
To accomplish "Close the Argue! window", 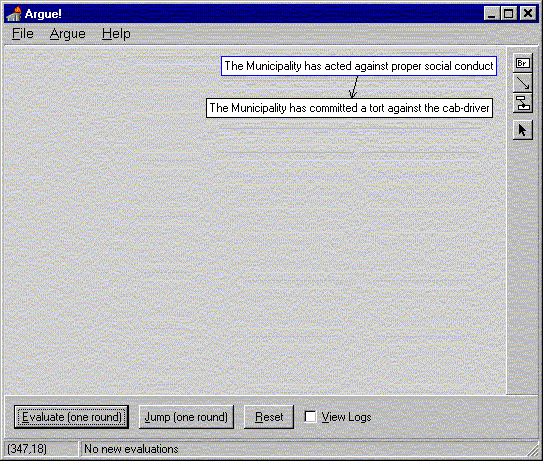I will click(528, 14).
